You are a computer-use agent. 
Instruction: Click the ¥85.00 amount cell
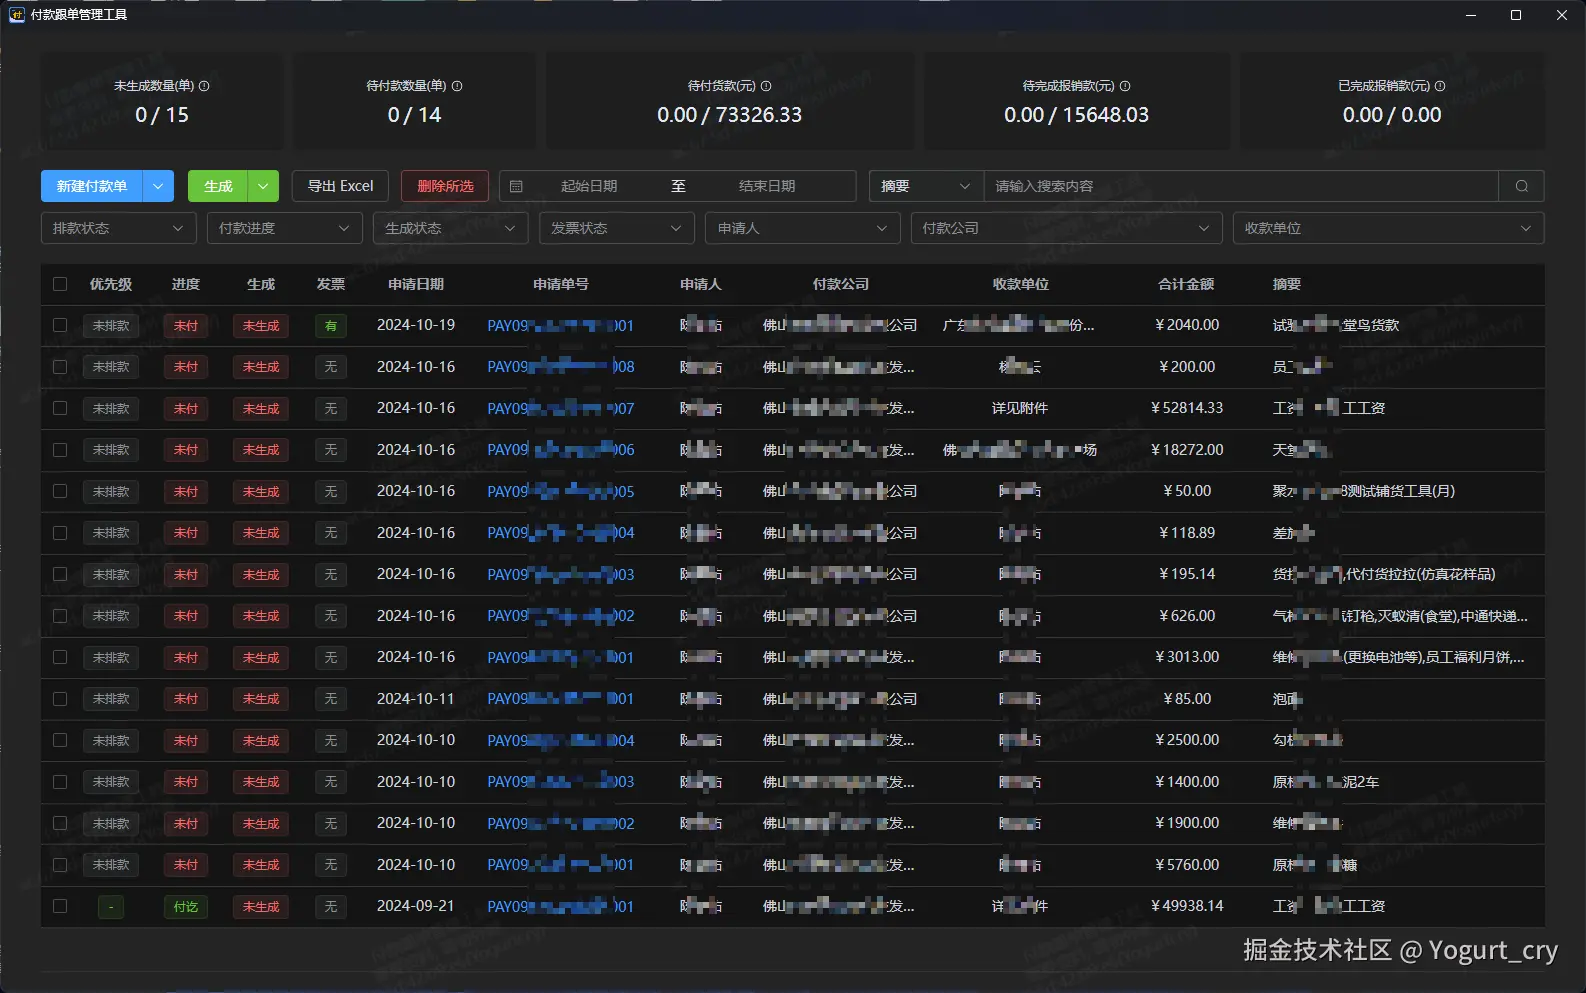[x=1187, y=698]
